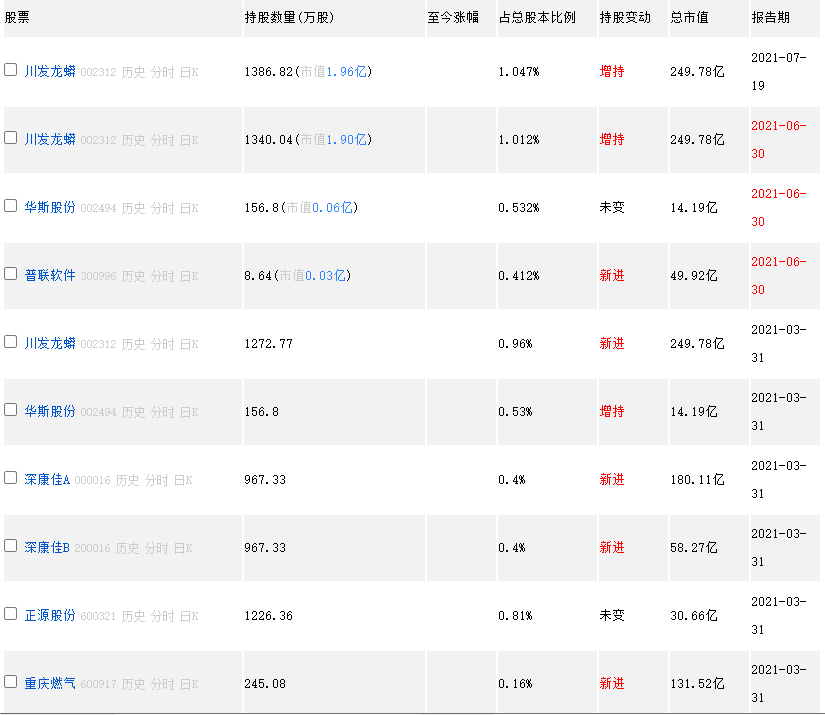View 分时 chart for 普联软件
Image resolution: width=825 pixels, height=715 pixels.
click(x=163, y=276)
